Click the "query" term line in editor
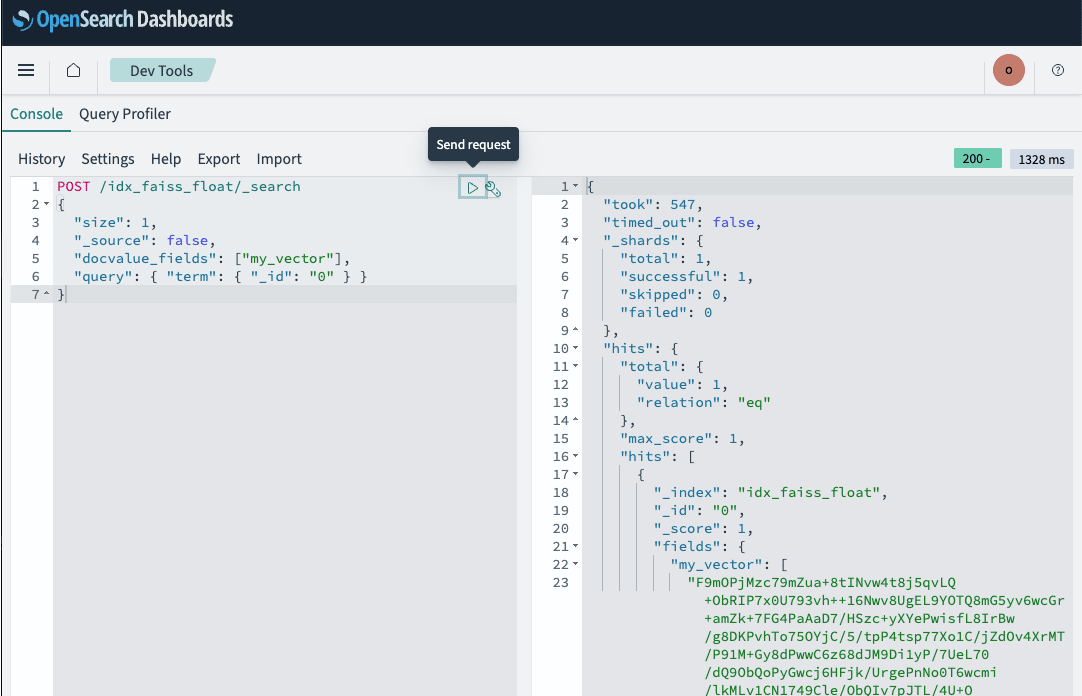 [220, 277]
